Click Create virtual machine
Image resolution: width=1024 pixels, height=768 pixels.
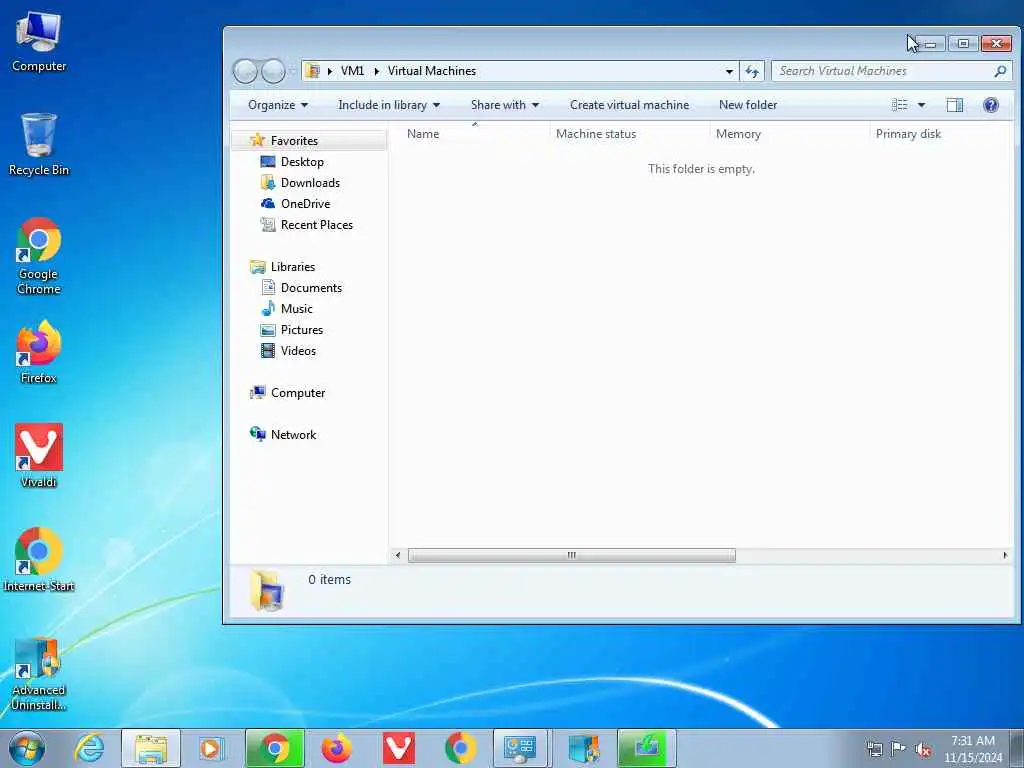pyautogui.click(x=630, y=105)
